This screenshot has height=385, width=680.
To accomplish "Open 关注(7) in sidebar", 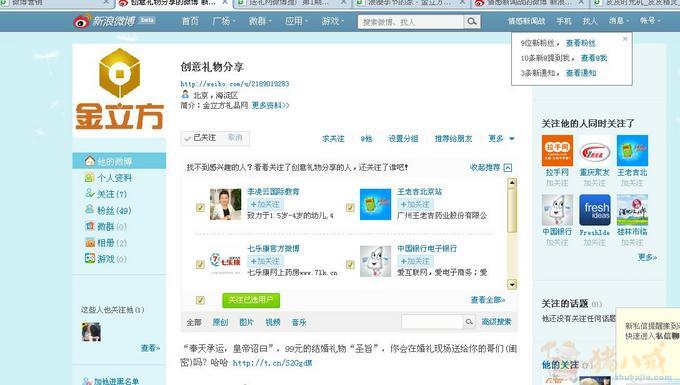I will 105,194.
